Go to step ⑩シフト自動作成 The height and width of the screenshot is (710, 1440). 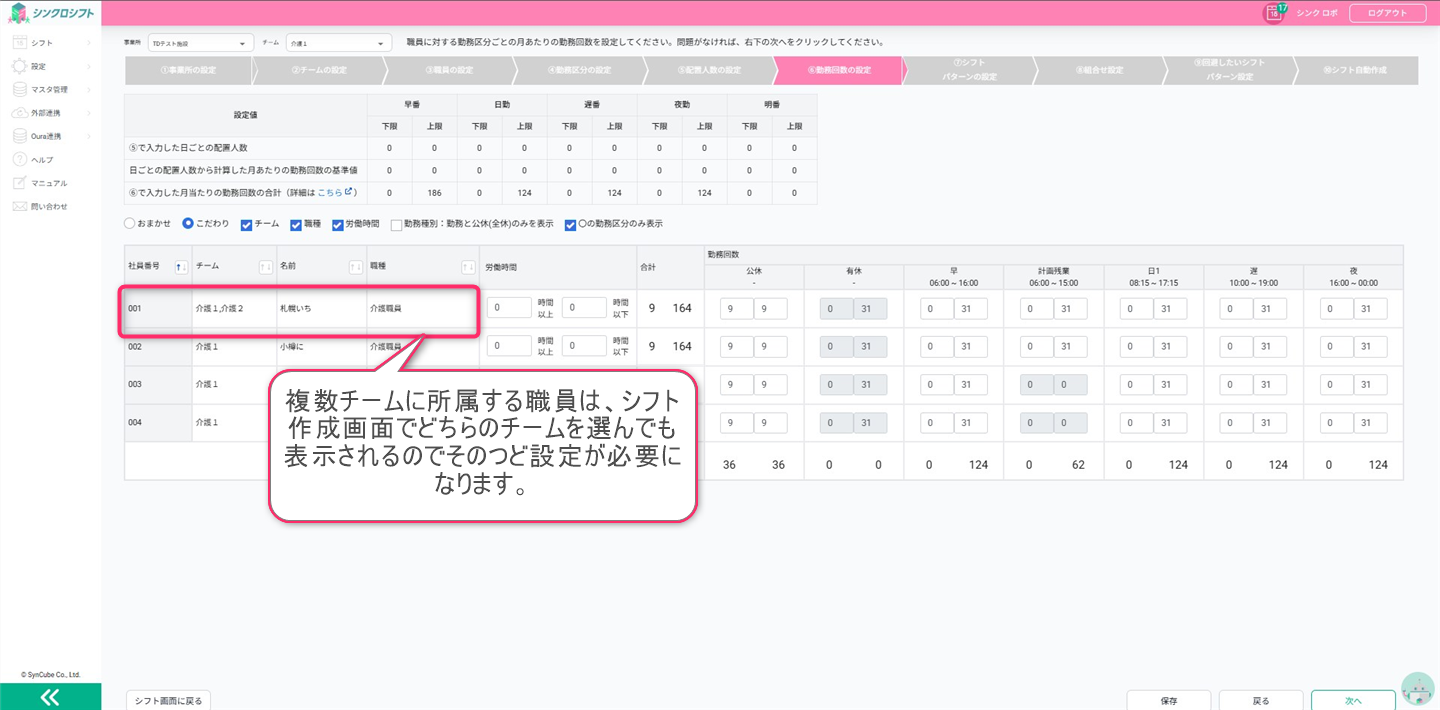pyautogui.click(x=1356, y=70)
